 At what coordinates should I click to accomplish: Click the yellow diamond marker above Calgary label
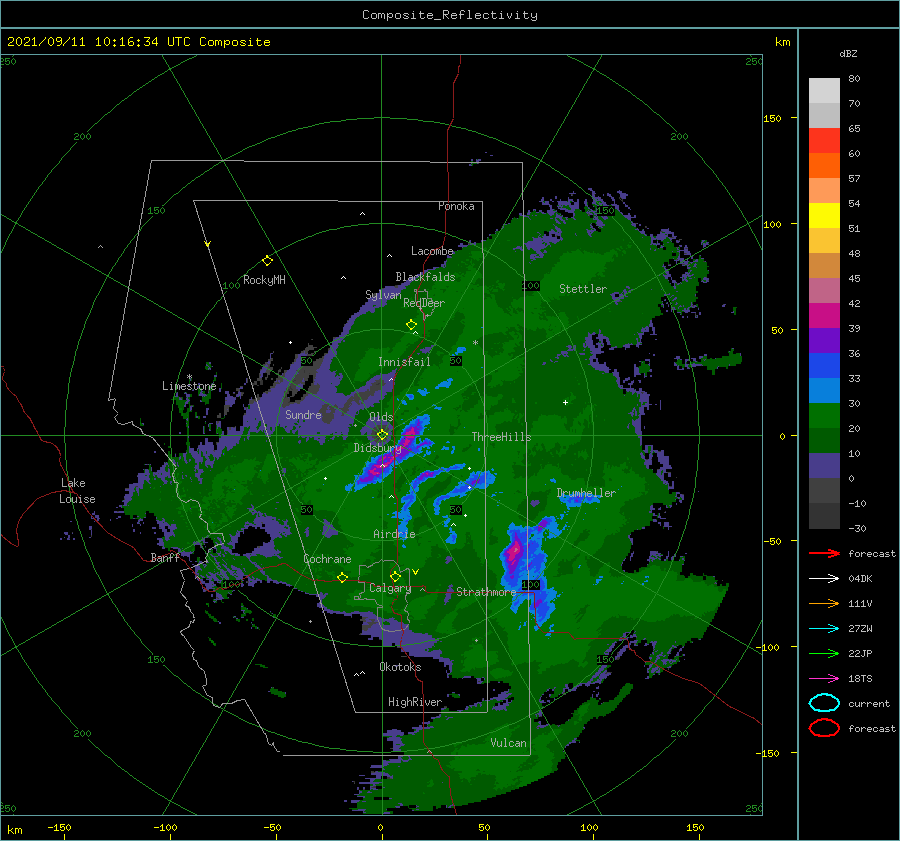tap(395, 576)
